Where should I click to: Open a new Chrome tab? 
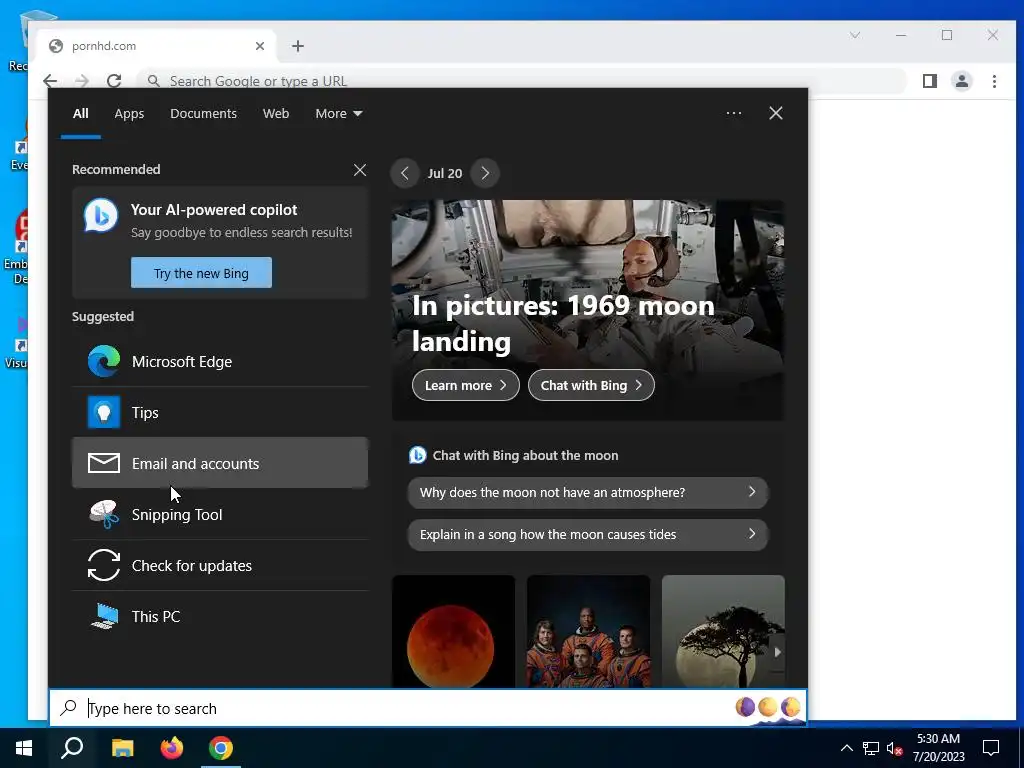tap(298, 46)
